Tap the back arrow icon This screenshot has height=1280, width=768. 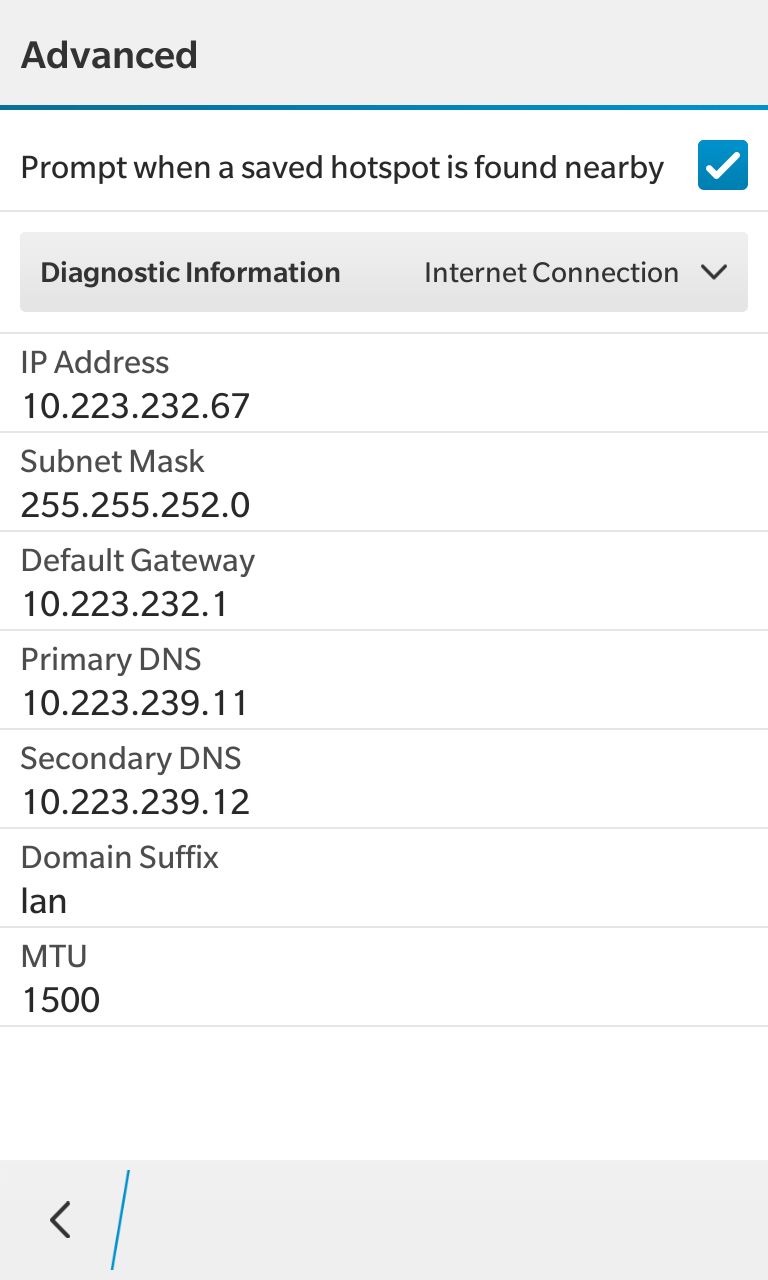[61, 1220]
